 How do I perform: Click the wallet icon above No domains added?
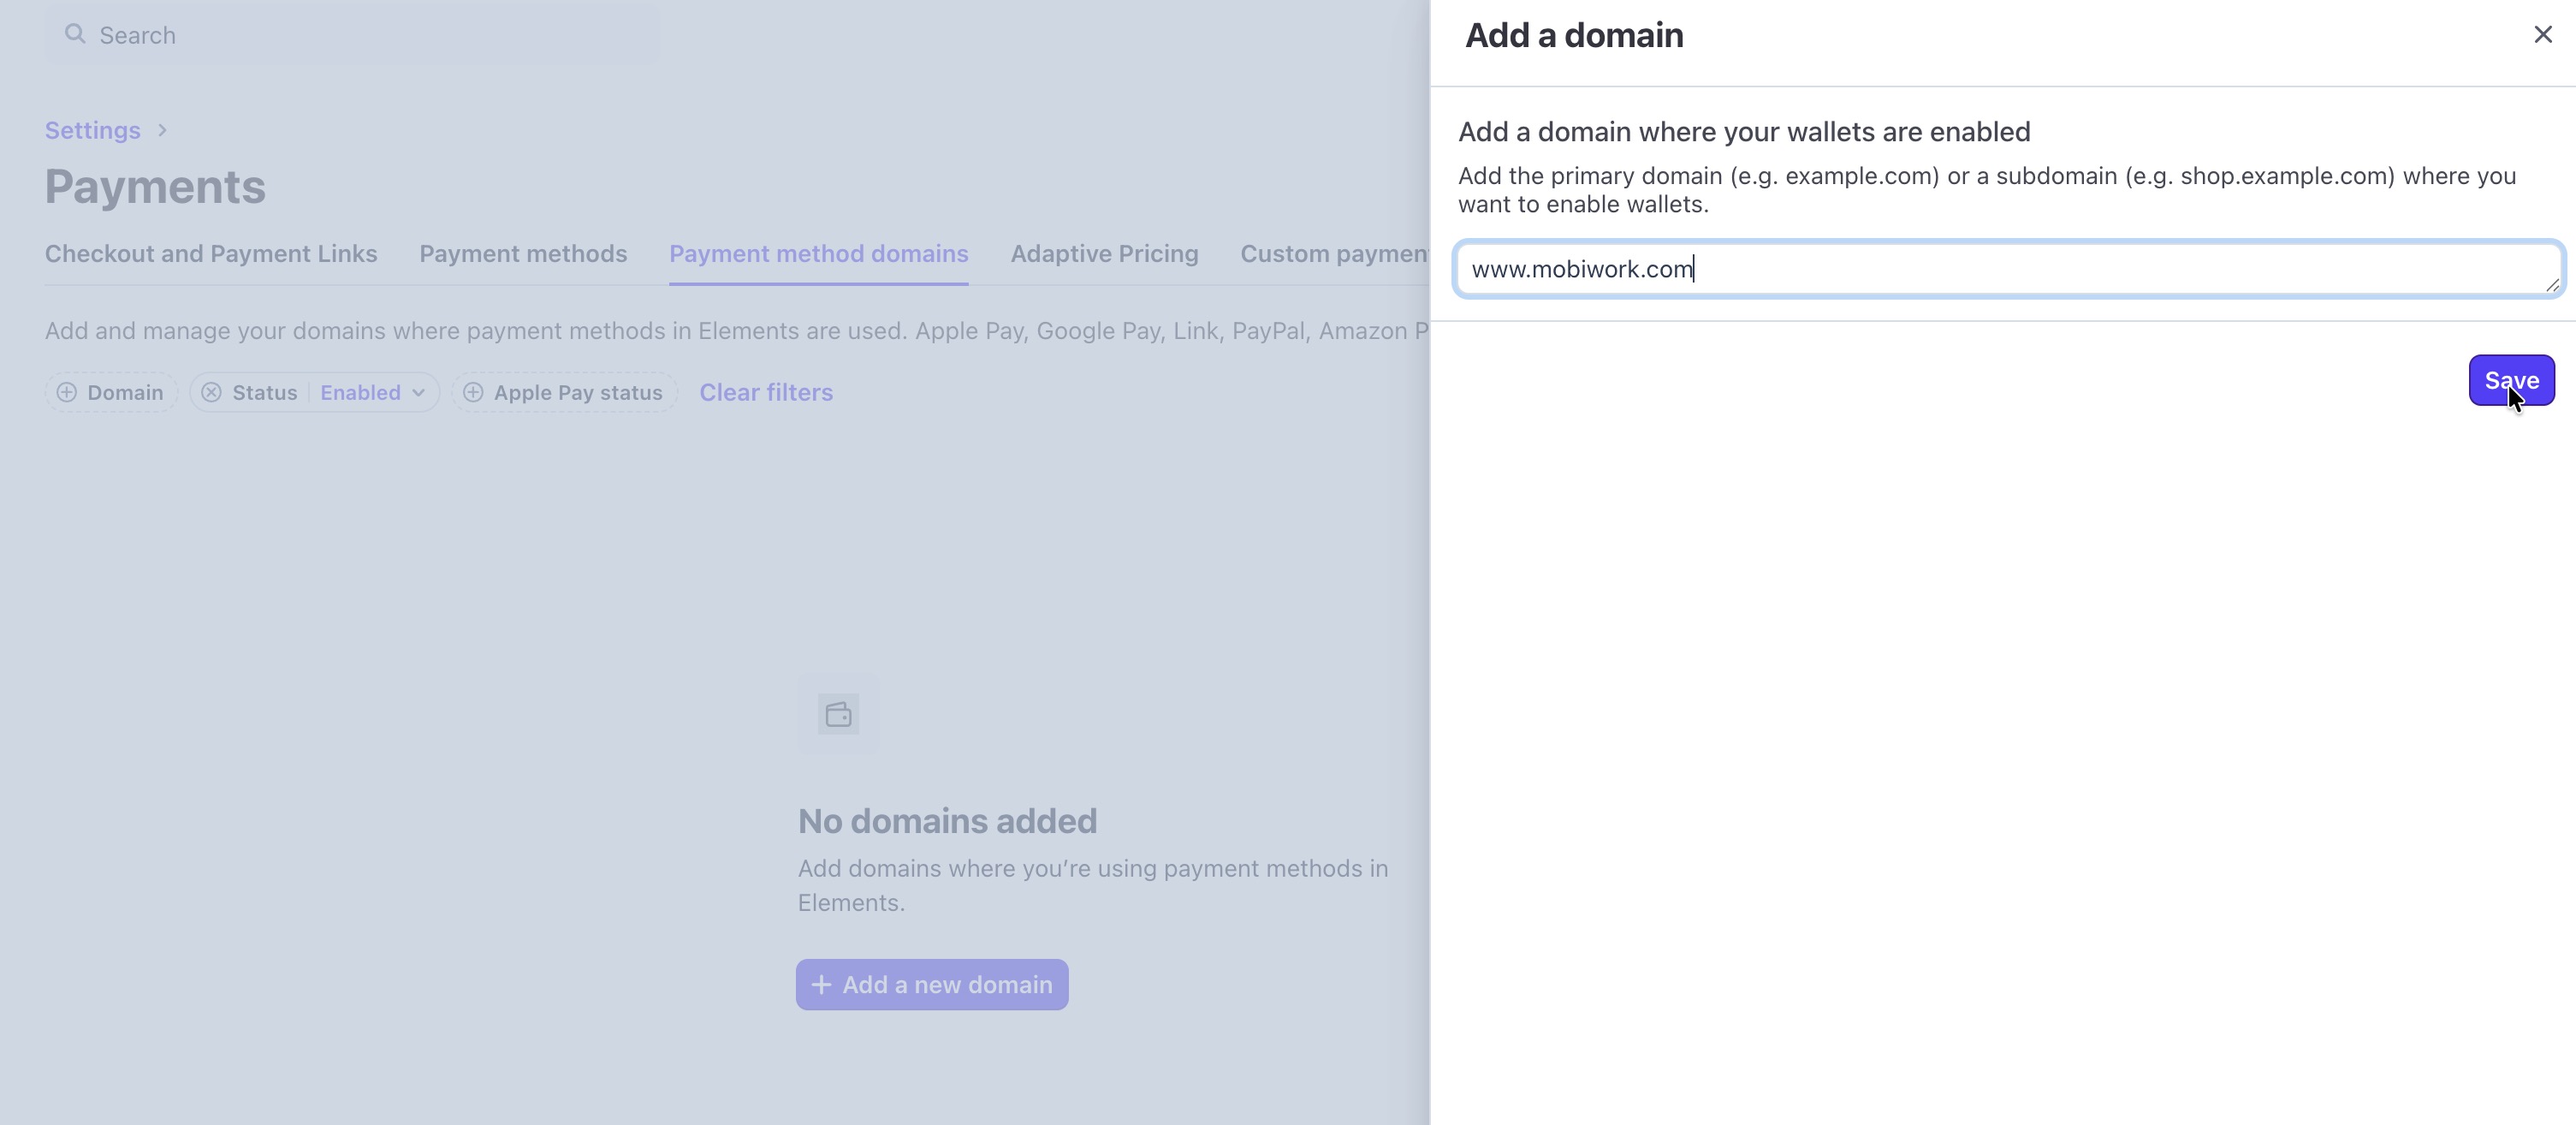pyautogui.click(x=838, y=714)
